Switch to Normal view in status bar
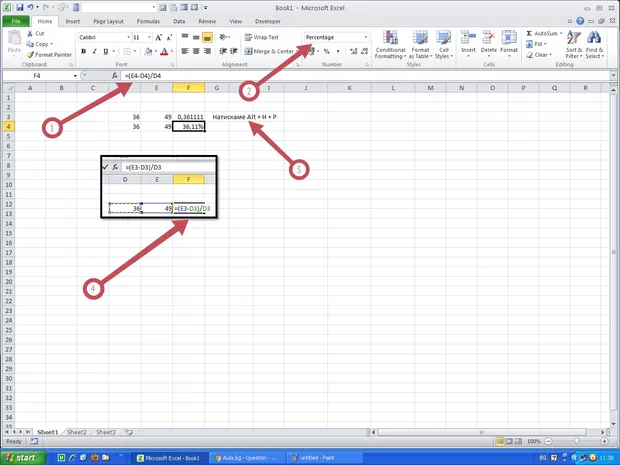 500,441
